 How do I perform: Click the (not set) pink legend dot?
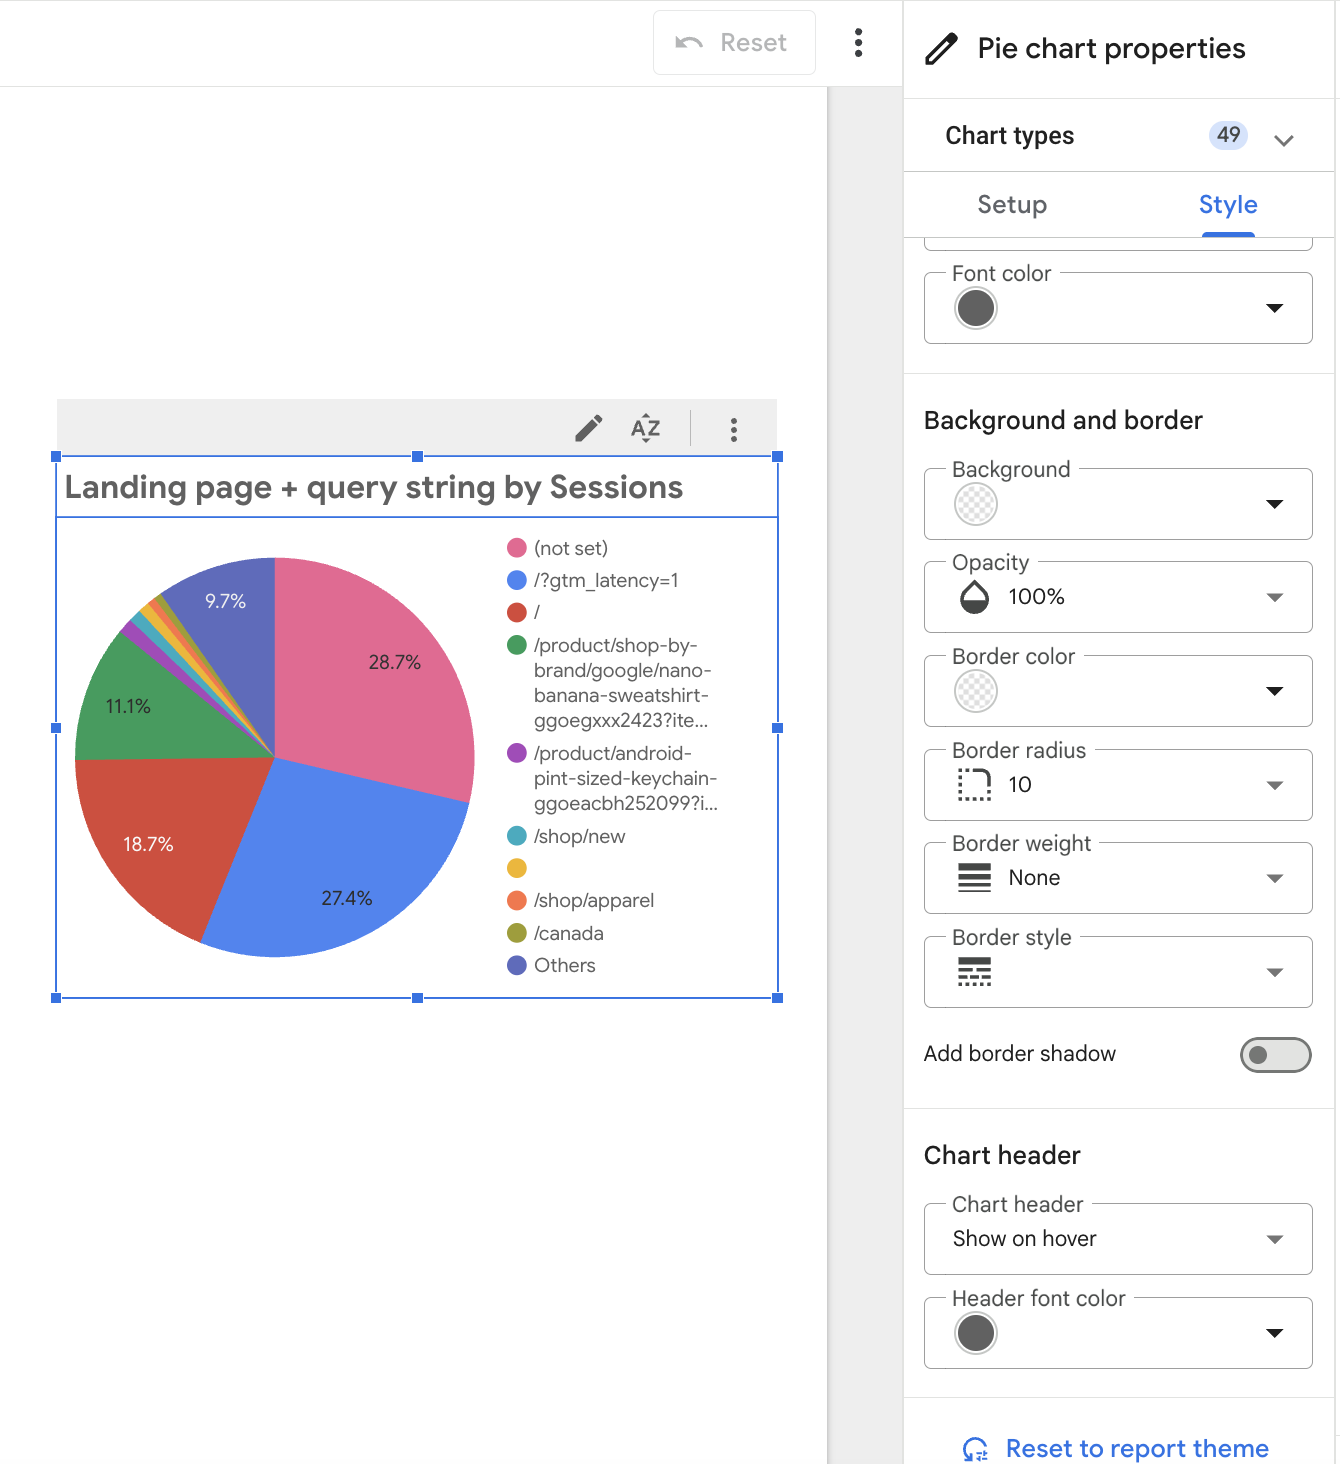click(517, 547)
